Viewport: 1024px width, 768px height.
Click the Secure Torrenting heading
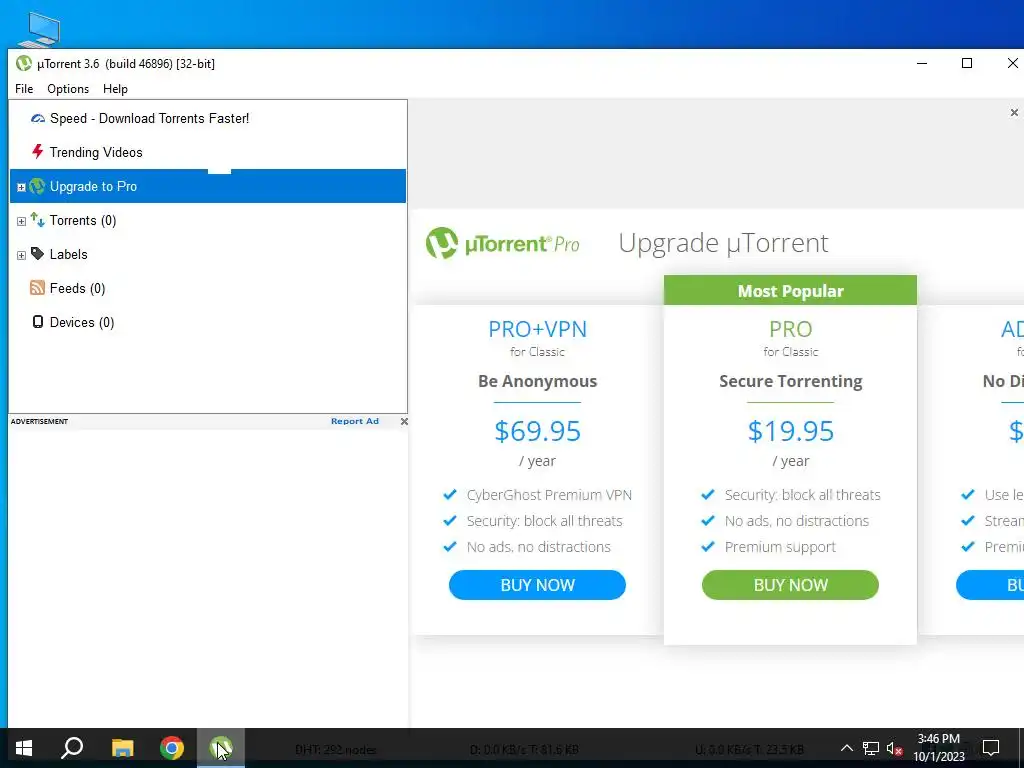click(x=791, y=381)
